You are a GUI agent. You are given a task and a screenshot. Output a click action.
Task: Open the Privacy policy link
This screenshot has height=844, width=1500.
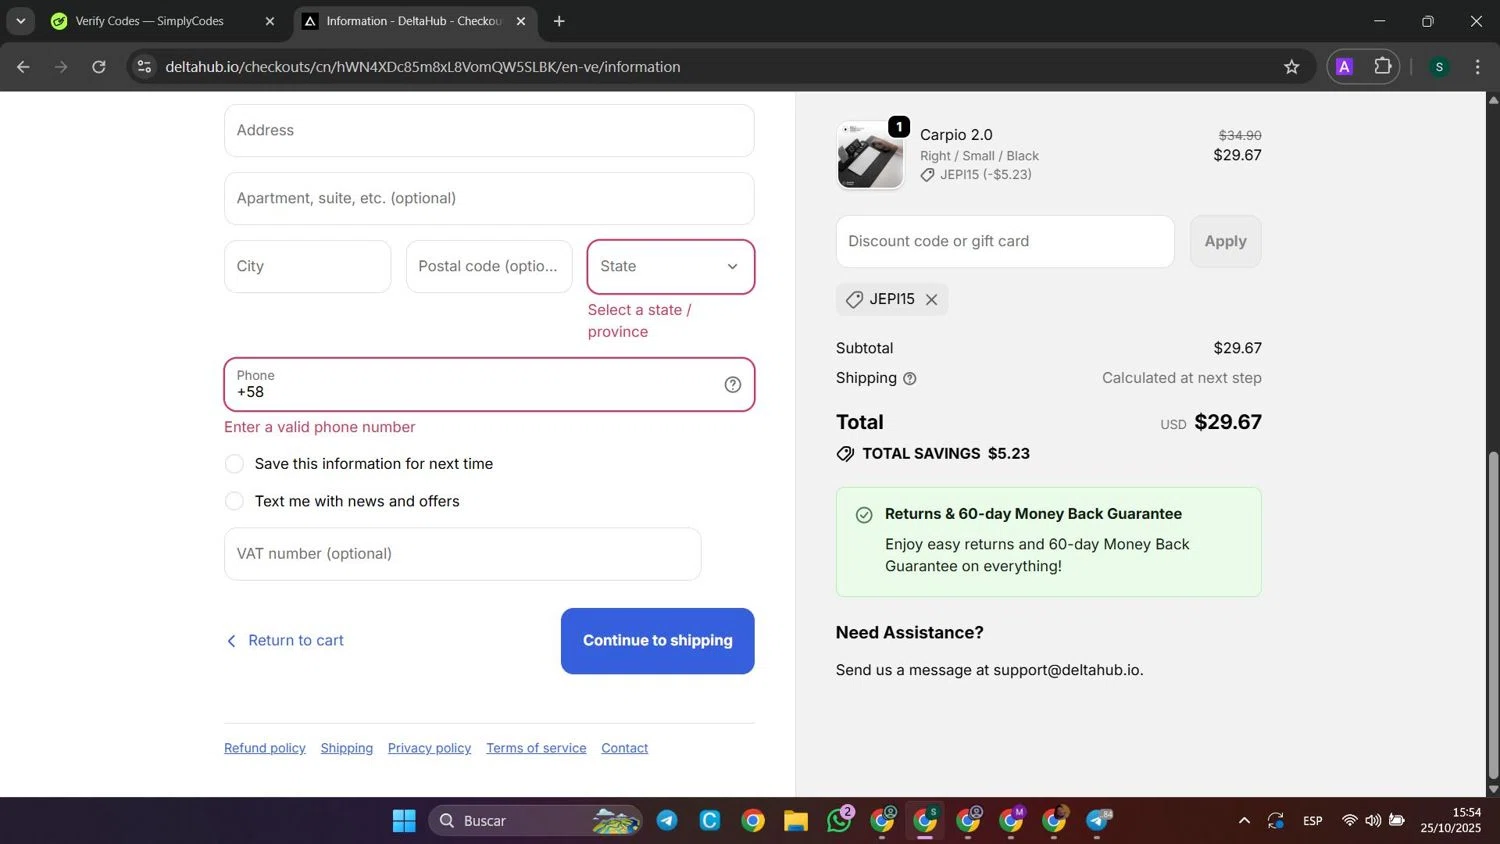click(x=429, y=748)
